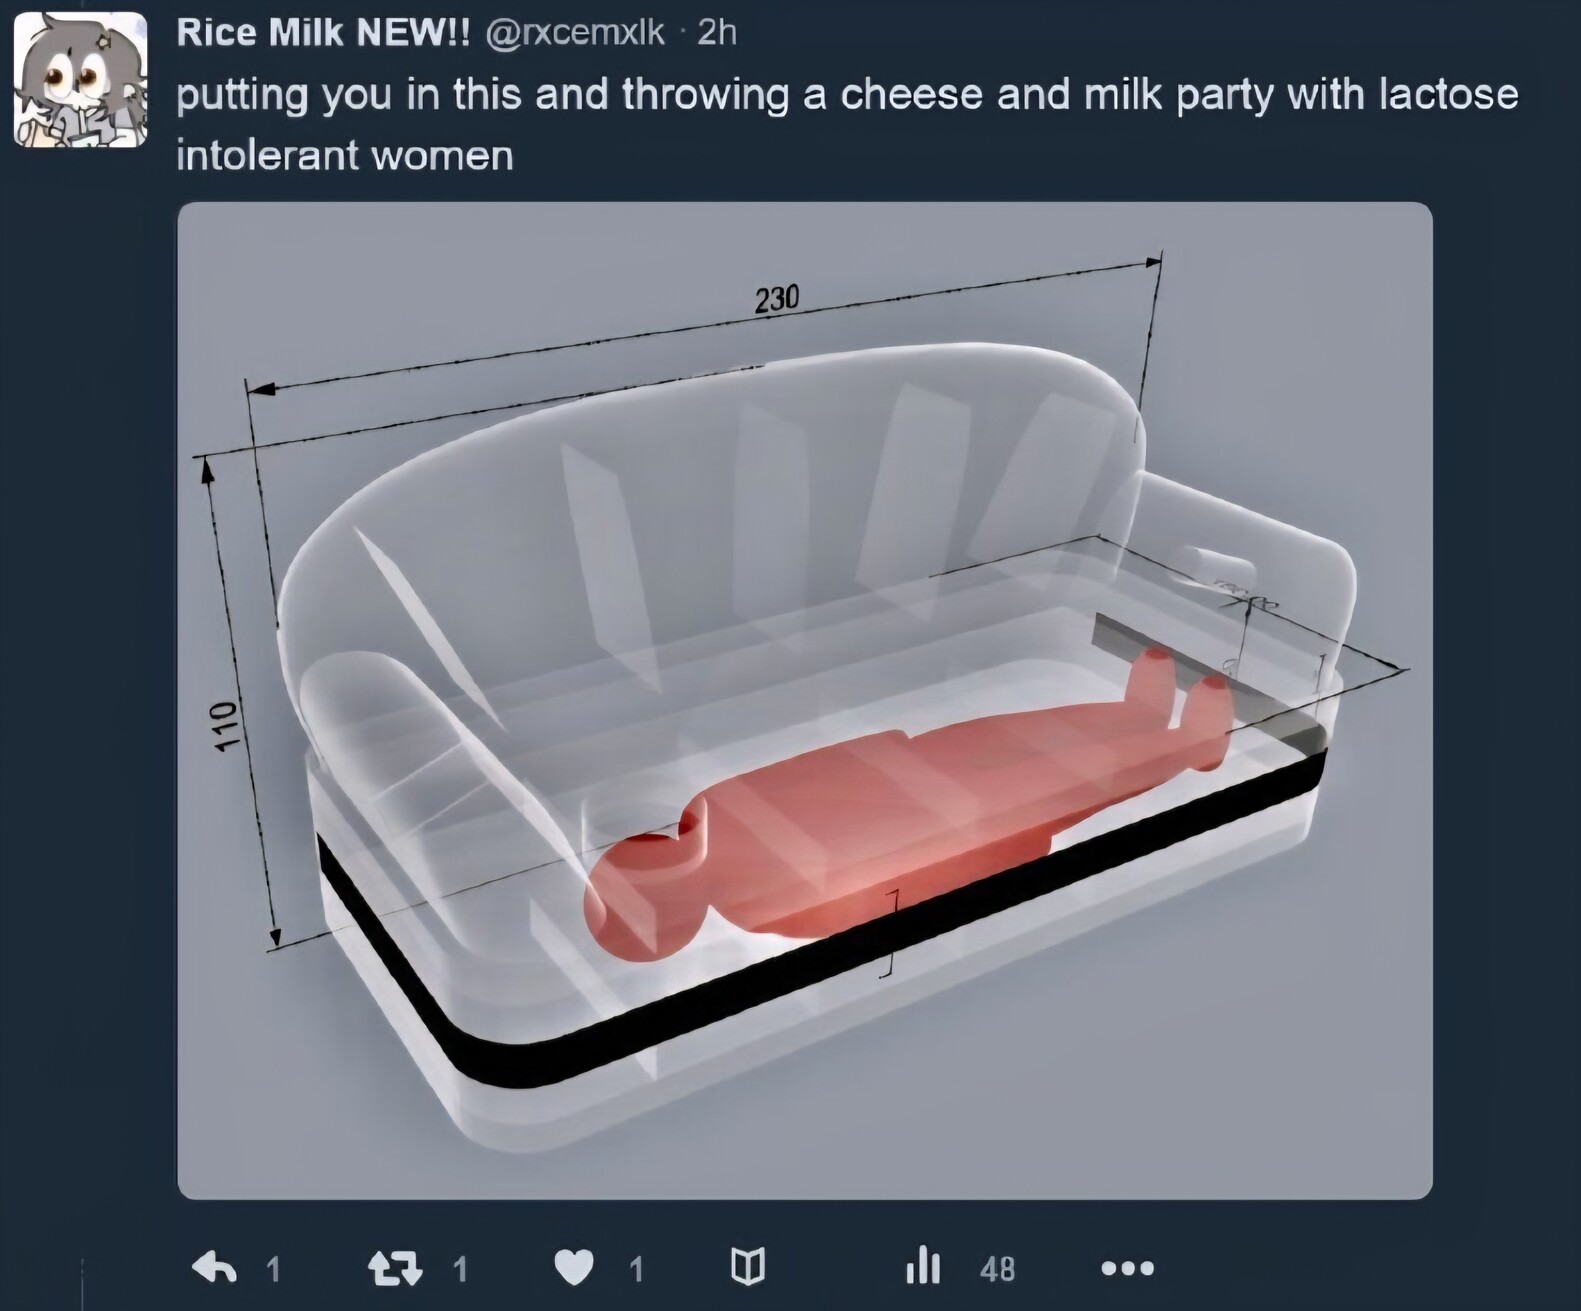Open the Rice Milk profile avatar

81,80
